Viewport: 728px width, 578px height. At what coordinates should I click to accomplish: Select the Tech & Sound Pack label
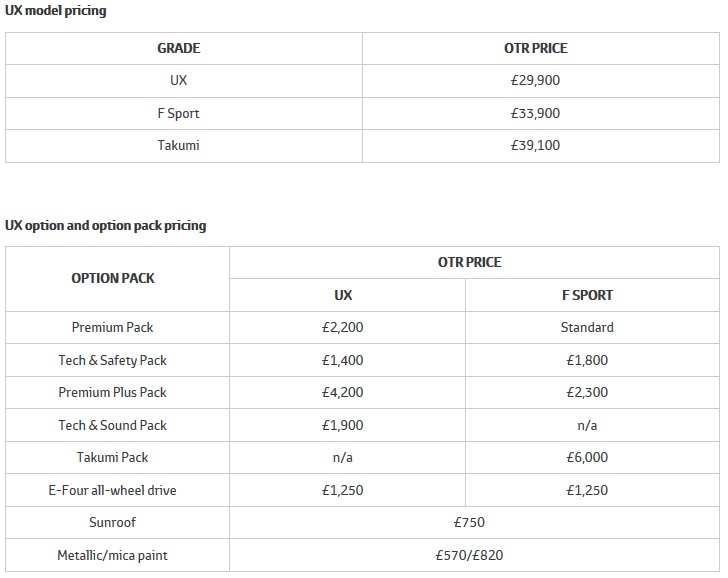(113, 425)
